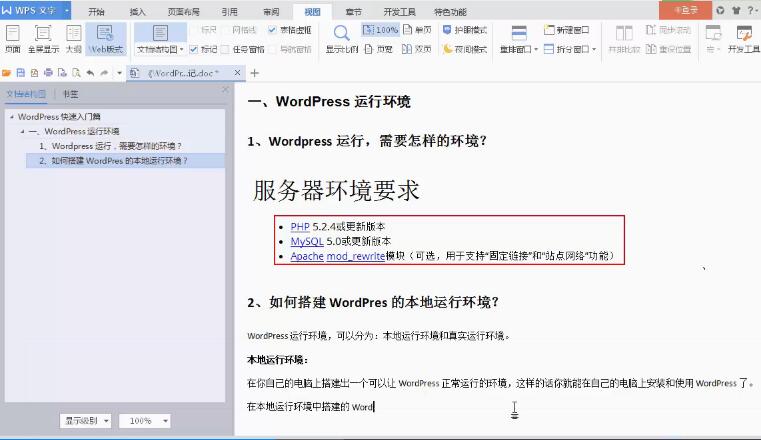Open a new window (新建窗口)
Image resolution: width=761 pixels, height=440 pixels.
pyautogui.click(x=566, y=30)
